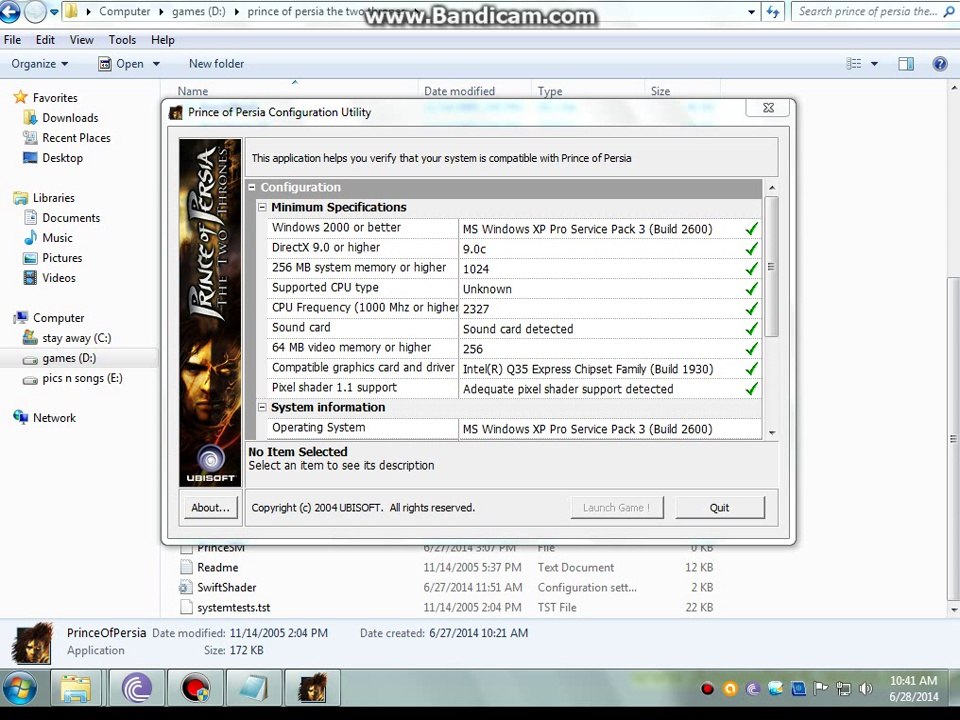Open the BitTorrent taskbar icon
This screenshot has height=720, width=960.
click(x=137, y=688)
